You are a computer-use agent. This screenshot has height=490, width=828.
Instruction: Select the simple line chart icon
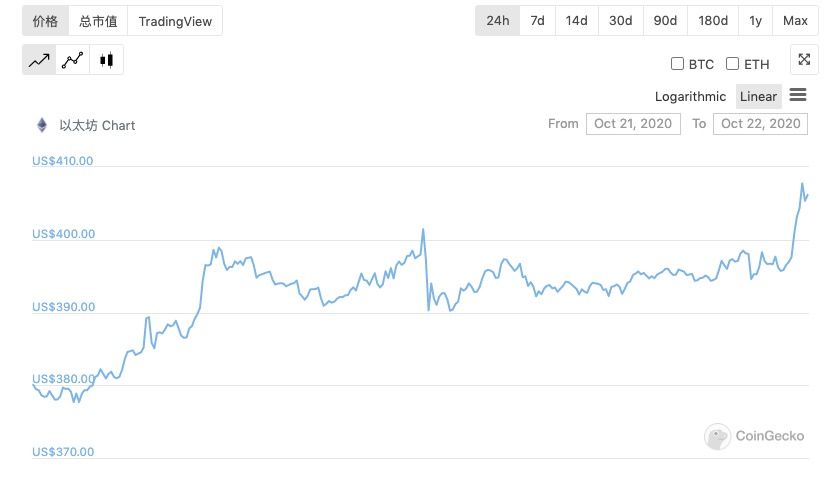coord(39,60)
